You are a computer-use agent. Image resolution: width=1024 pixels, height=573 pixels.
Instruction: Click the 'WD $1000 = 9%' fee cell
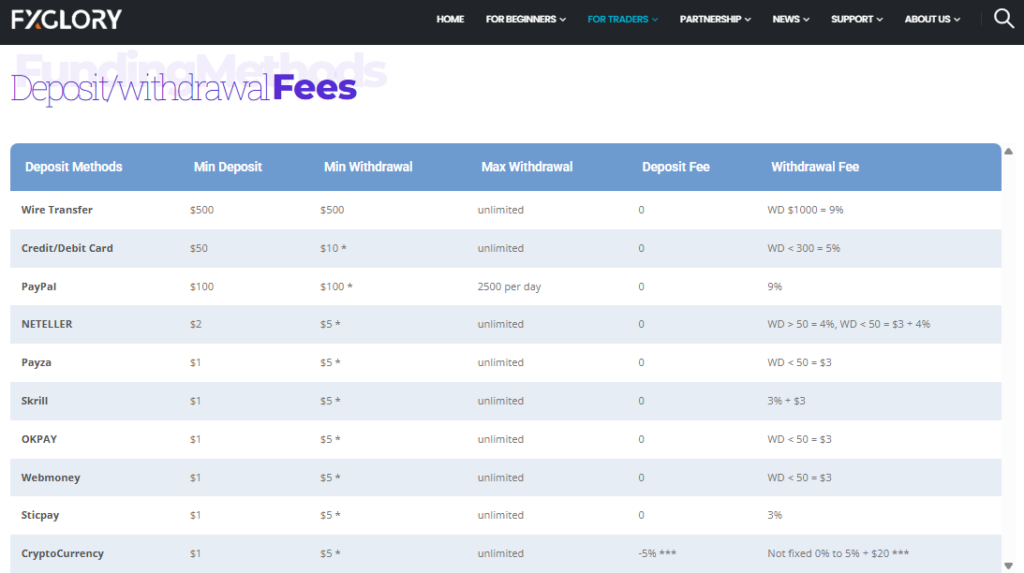[805, 210]
